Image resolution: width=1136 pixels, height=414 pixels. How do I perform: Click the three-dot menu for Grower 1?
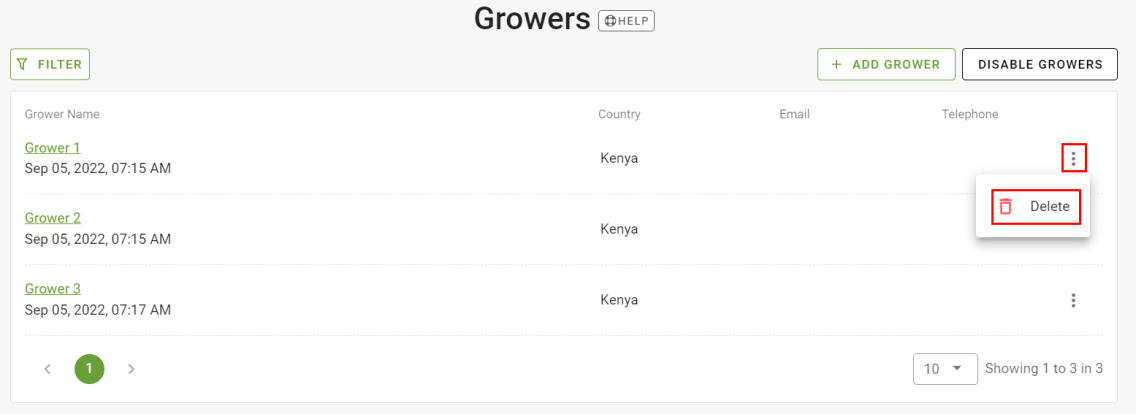tap(1074, 157)
